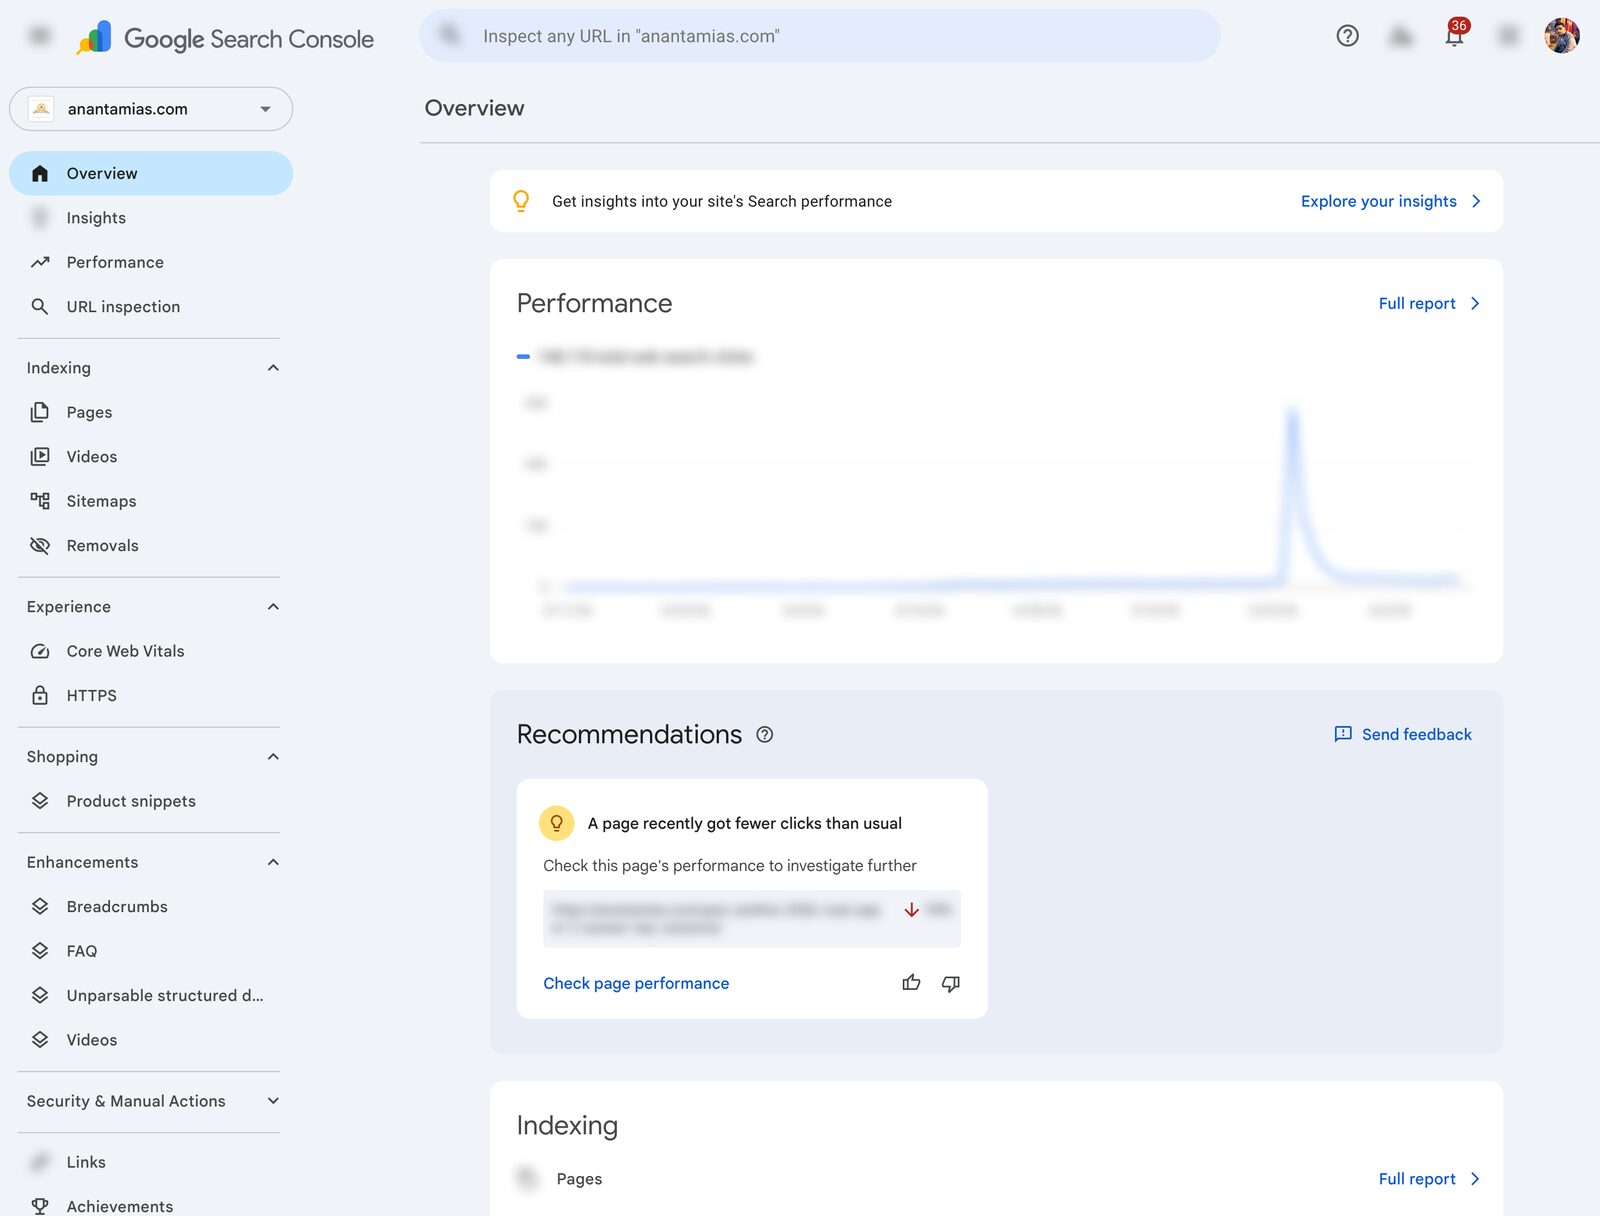Viewport: 1600px width, 1216px height.
Task: Click Explore your insights link
Action: [x=1378, y=201]
